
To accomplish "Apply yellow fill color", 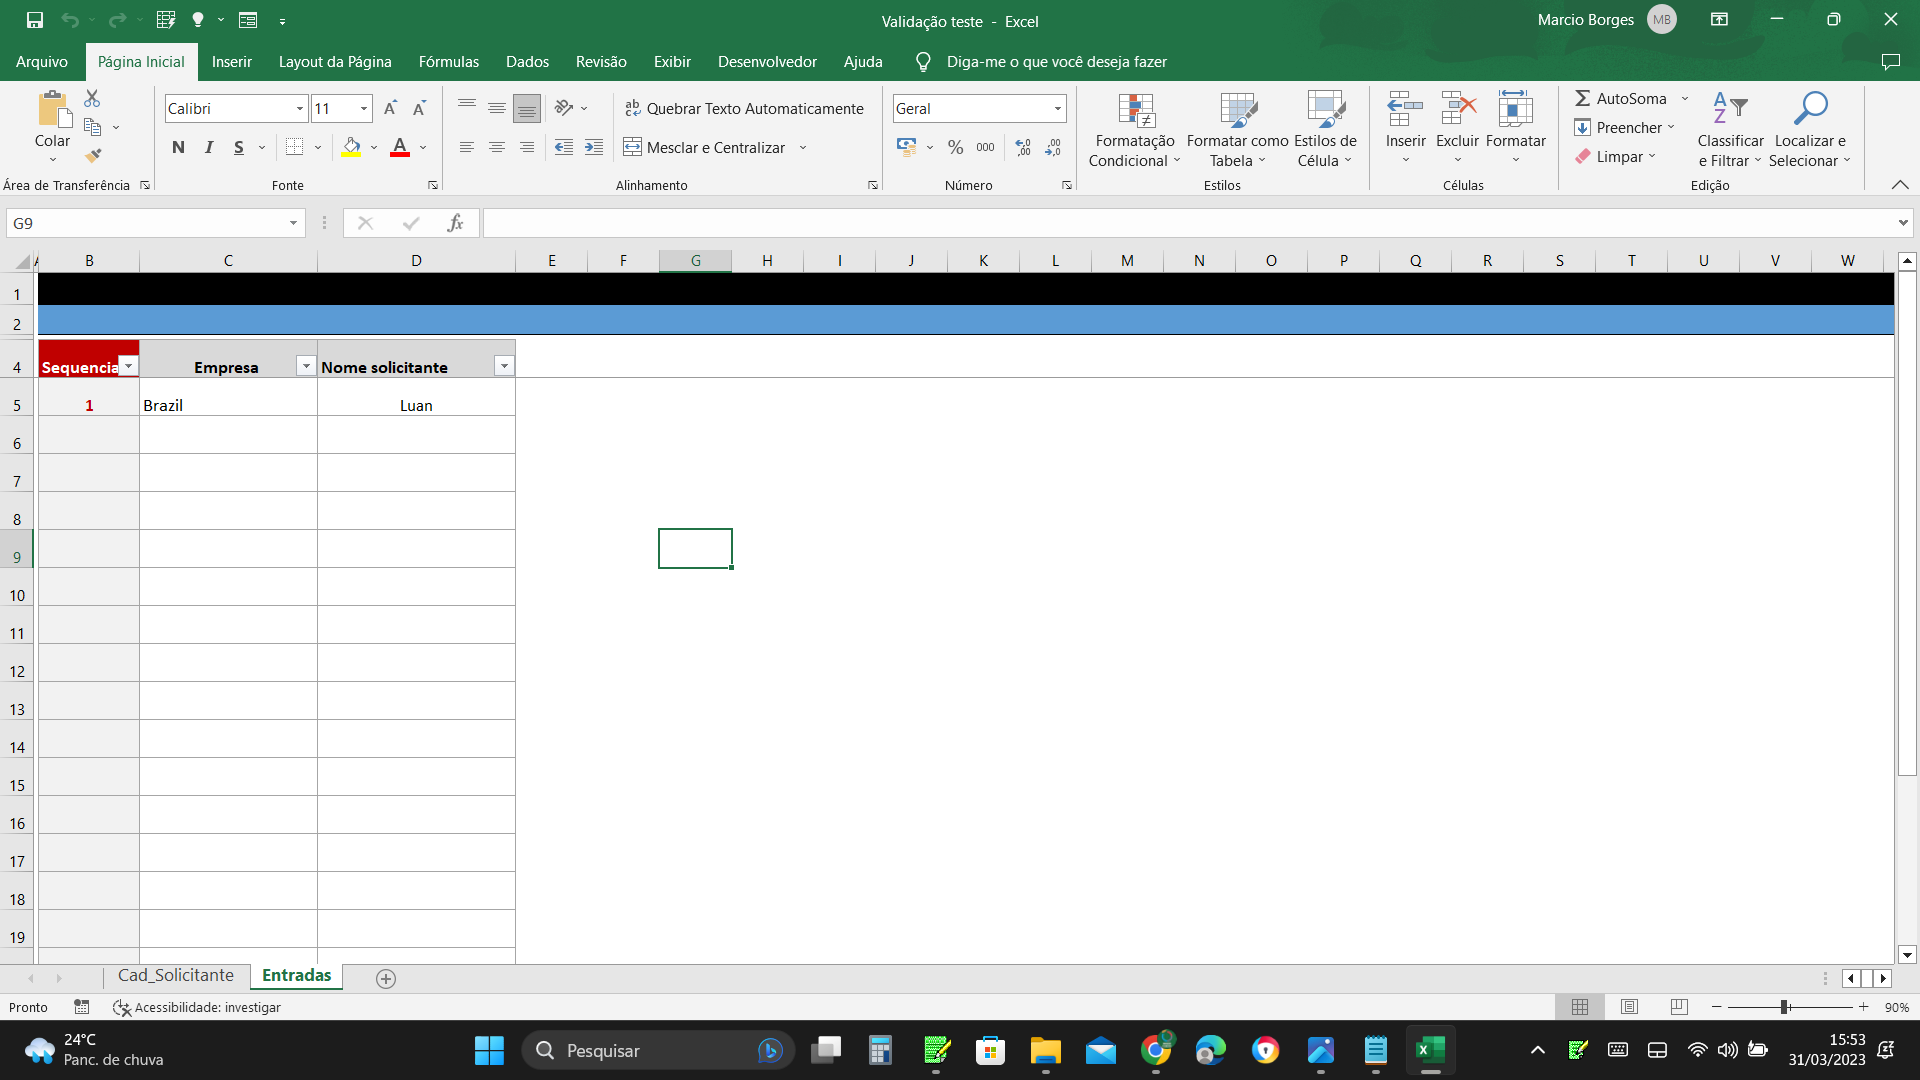I will (x=351, y=147).
